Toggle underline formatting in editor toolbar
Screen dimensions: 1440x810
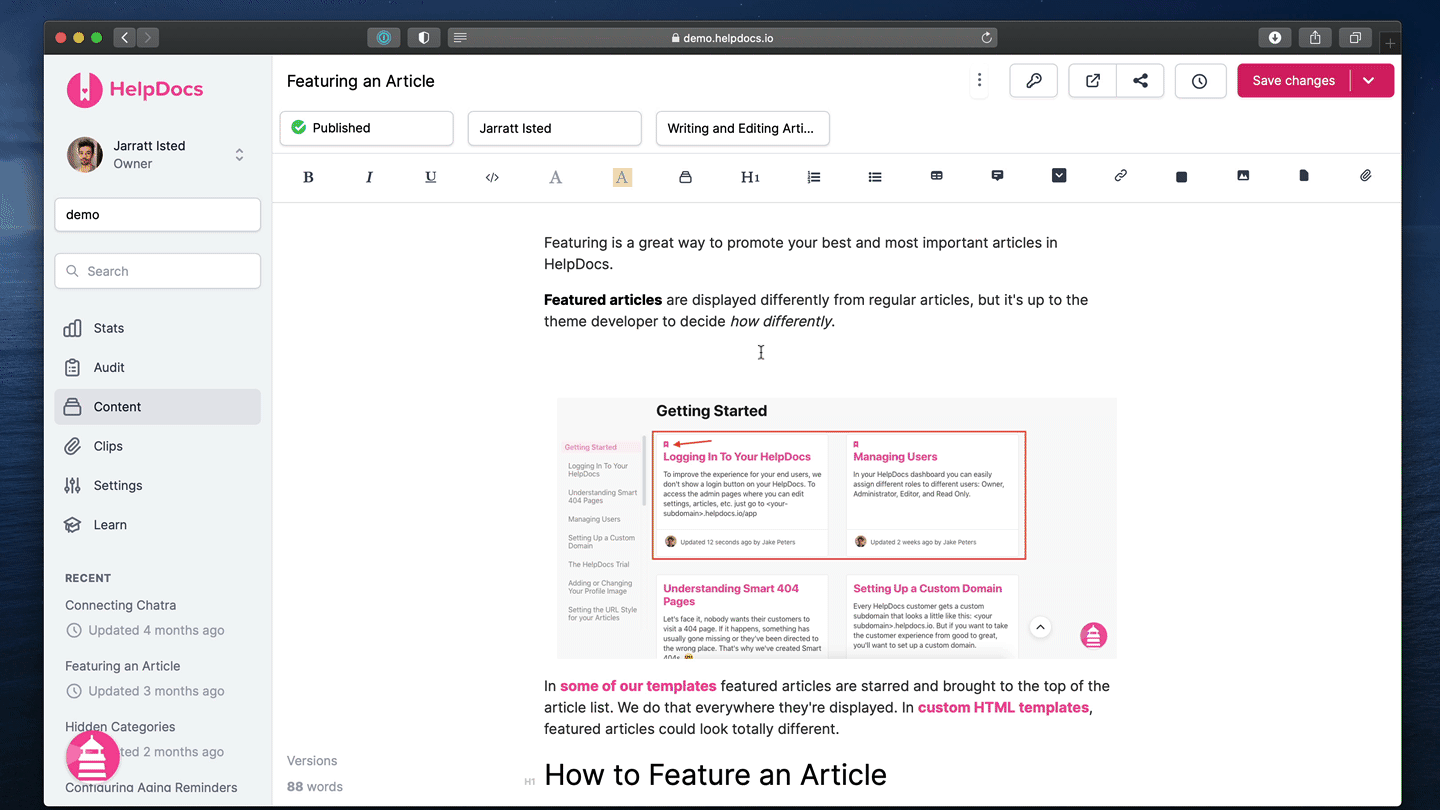coord(431,177)
